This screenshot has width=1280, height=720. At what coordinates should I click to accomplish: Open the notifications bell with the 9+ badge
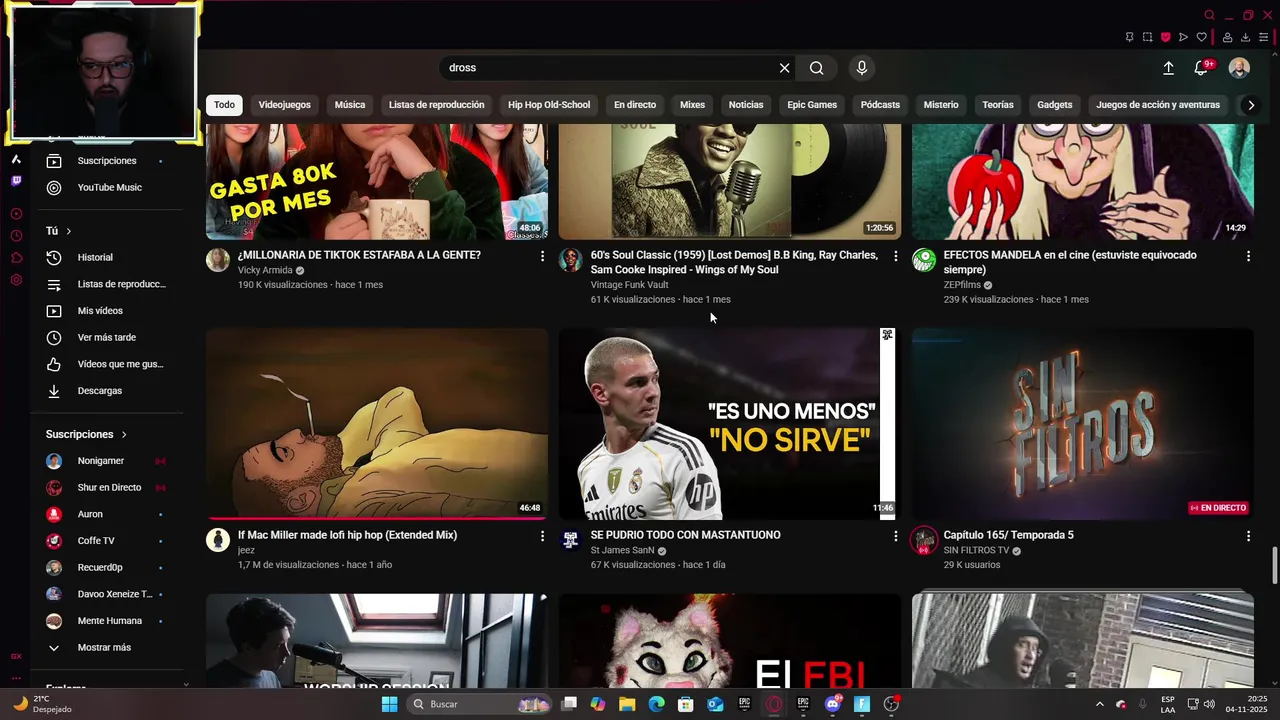pos(1201,68)
